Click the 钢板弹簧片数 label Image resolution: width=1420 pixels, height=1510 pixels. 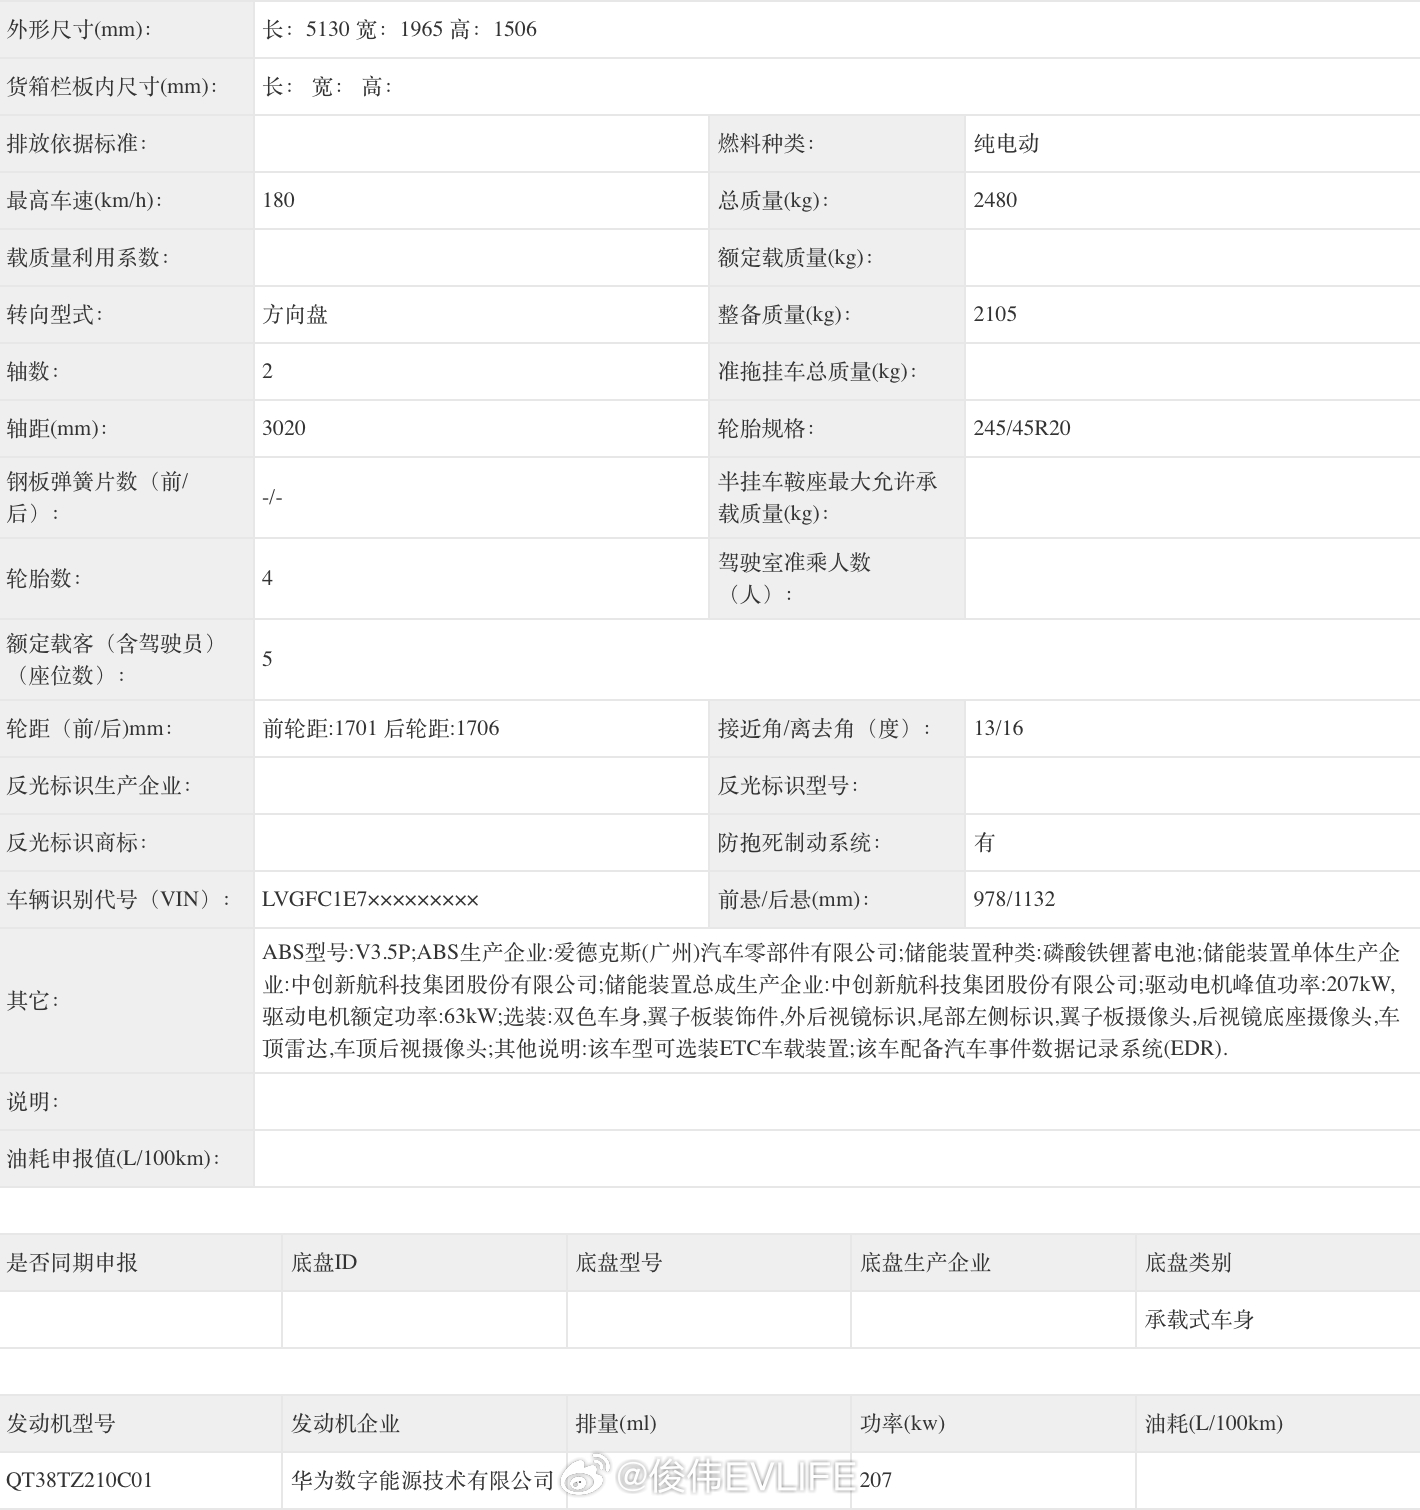97,497
